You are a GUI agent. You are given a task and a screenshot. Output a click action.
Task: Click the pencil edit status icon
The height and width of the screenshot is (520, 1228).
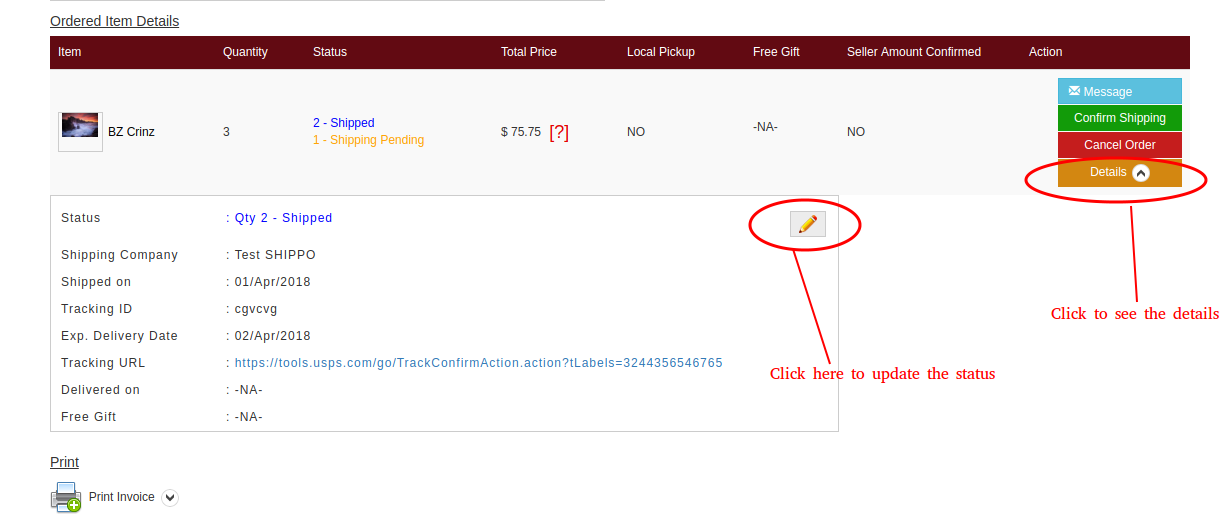coord(808,224)
